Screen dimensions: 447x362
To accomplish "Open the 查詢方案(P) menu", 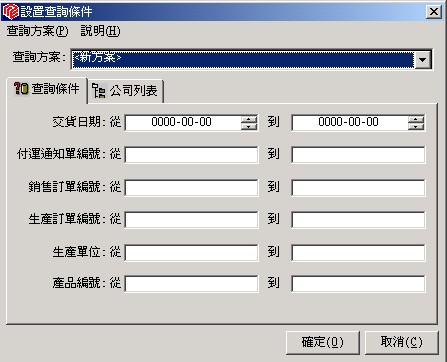I will click(x=37, y=31).
